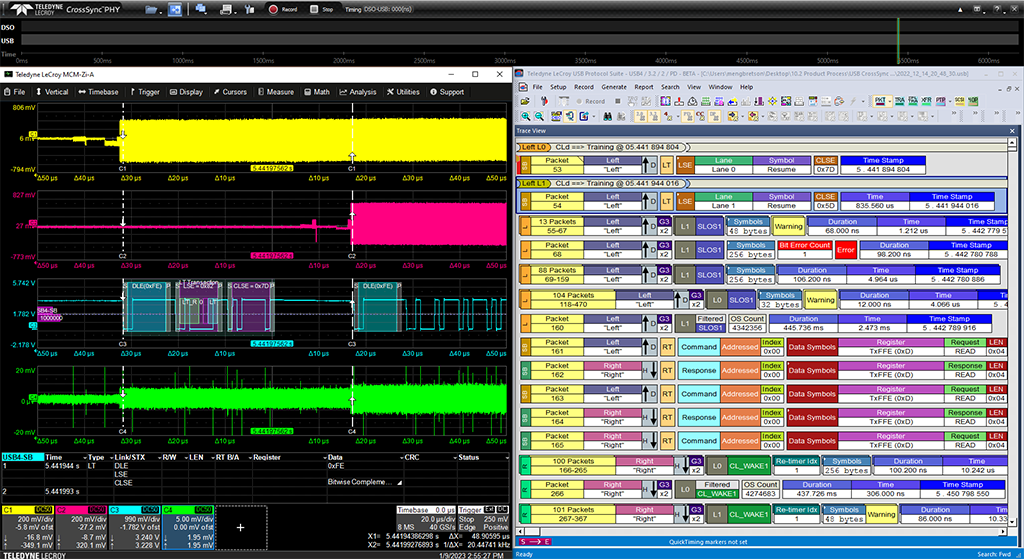Open Report menu in Protocol Suite
The width and height of the screenshot is (1024, 559).
coord(643,87)
